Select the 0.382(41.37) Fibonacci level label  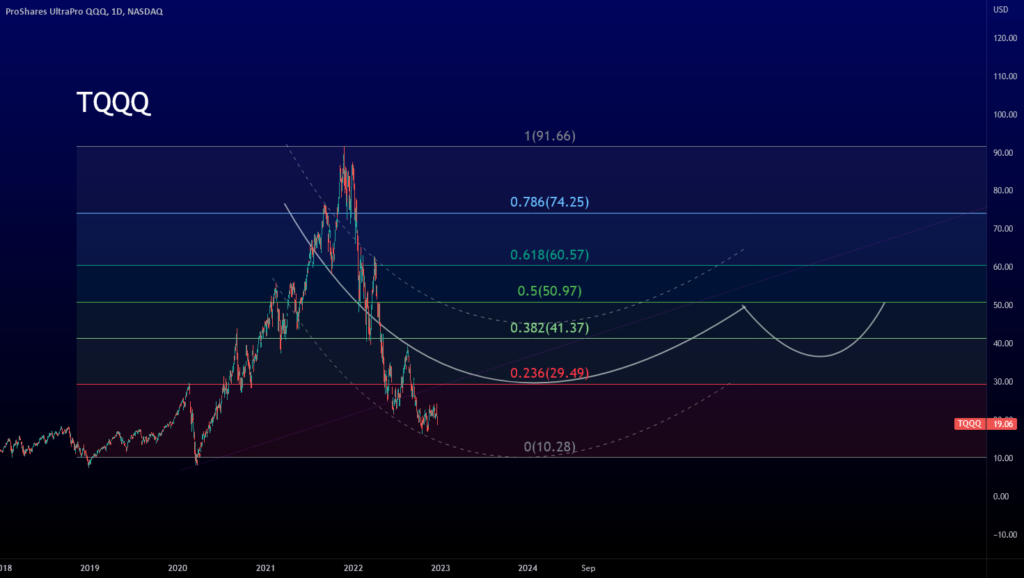549,328
